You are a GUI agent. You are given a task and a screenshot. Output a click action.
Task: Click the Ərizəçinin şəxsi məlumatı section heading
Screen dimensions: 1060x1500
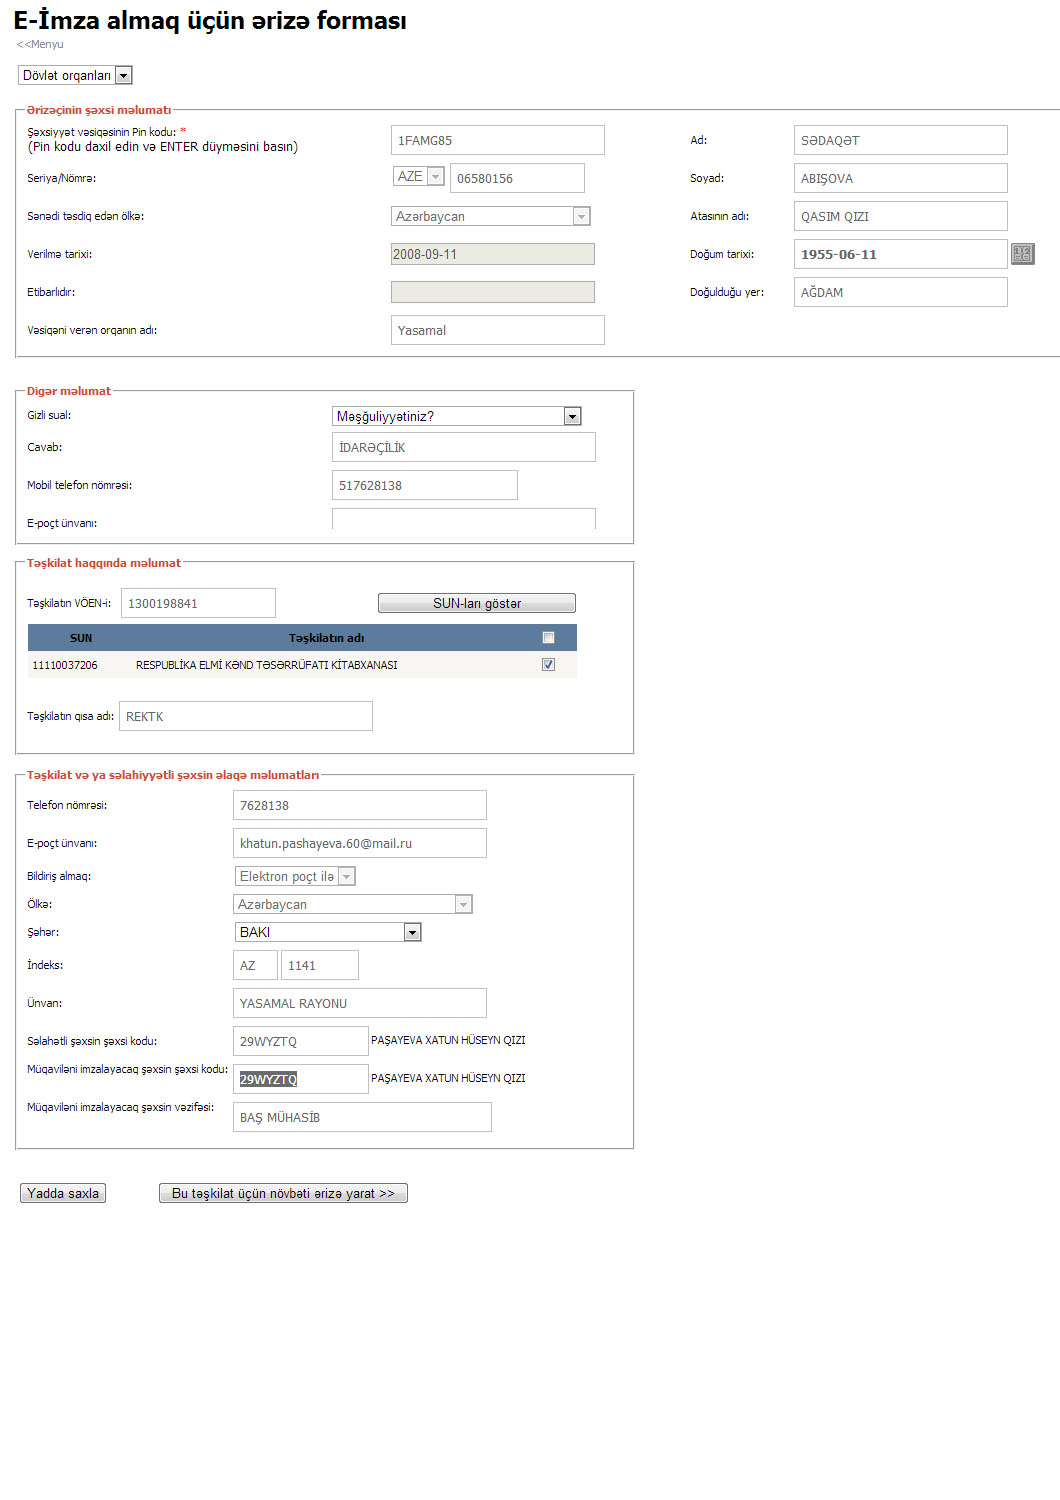point(99,110)
